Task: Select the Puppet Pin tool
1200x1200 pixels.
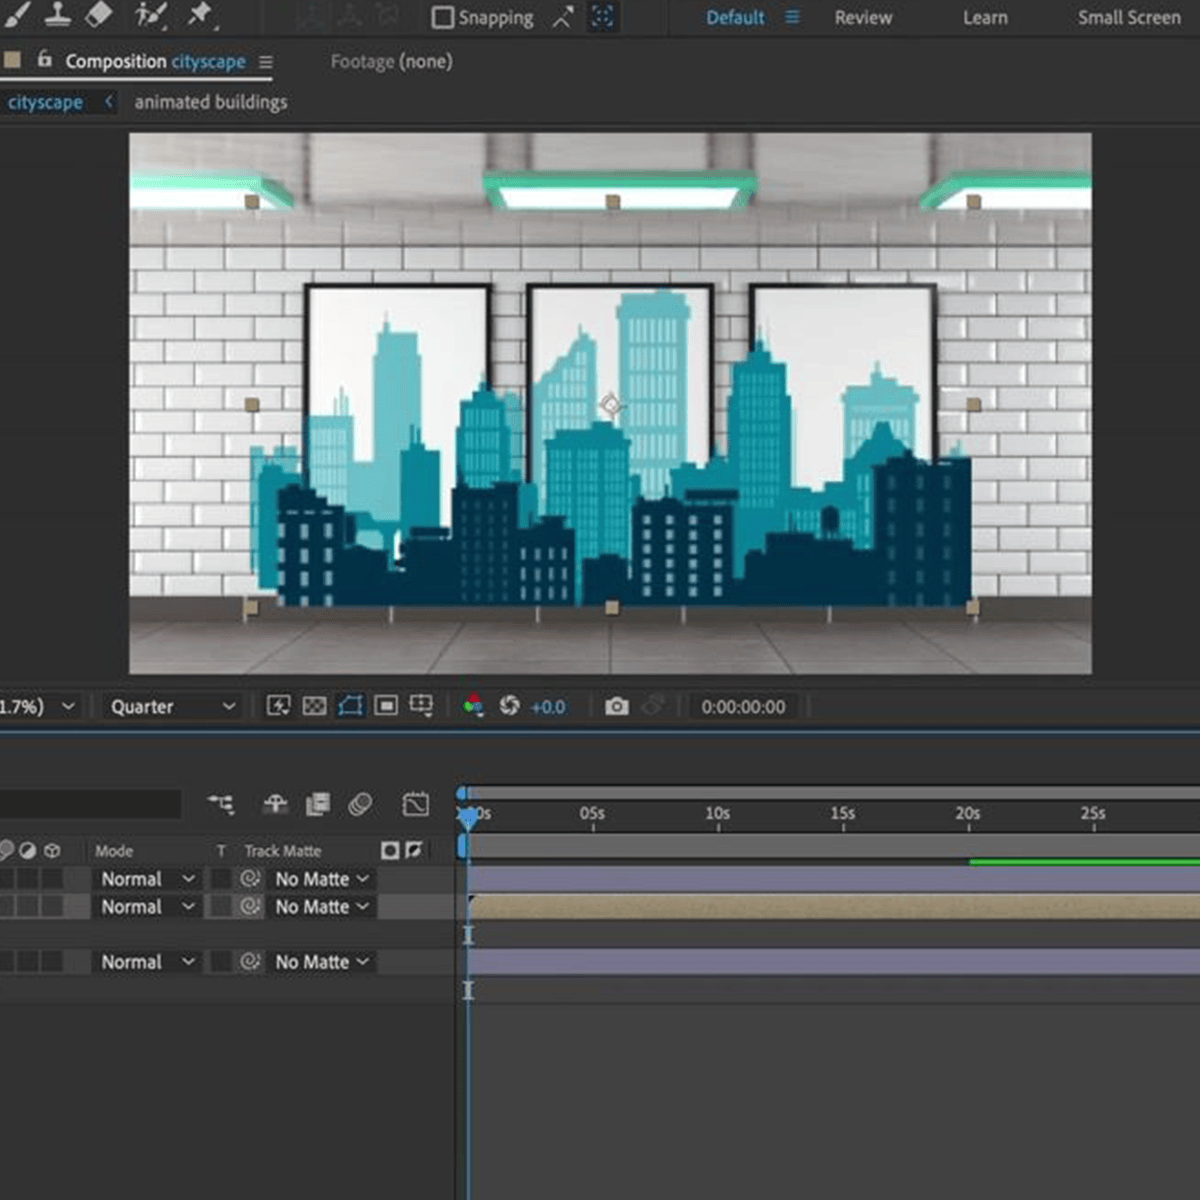Action: coord(201,15)
